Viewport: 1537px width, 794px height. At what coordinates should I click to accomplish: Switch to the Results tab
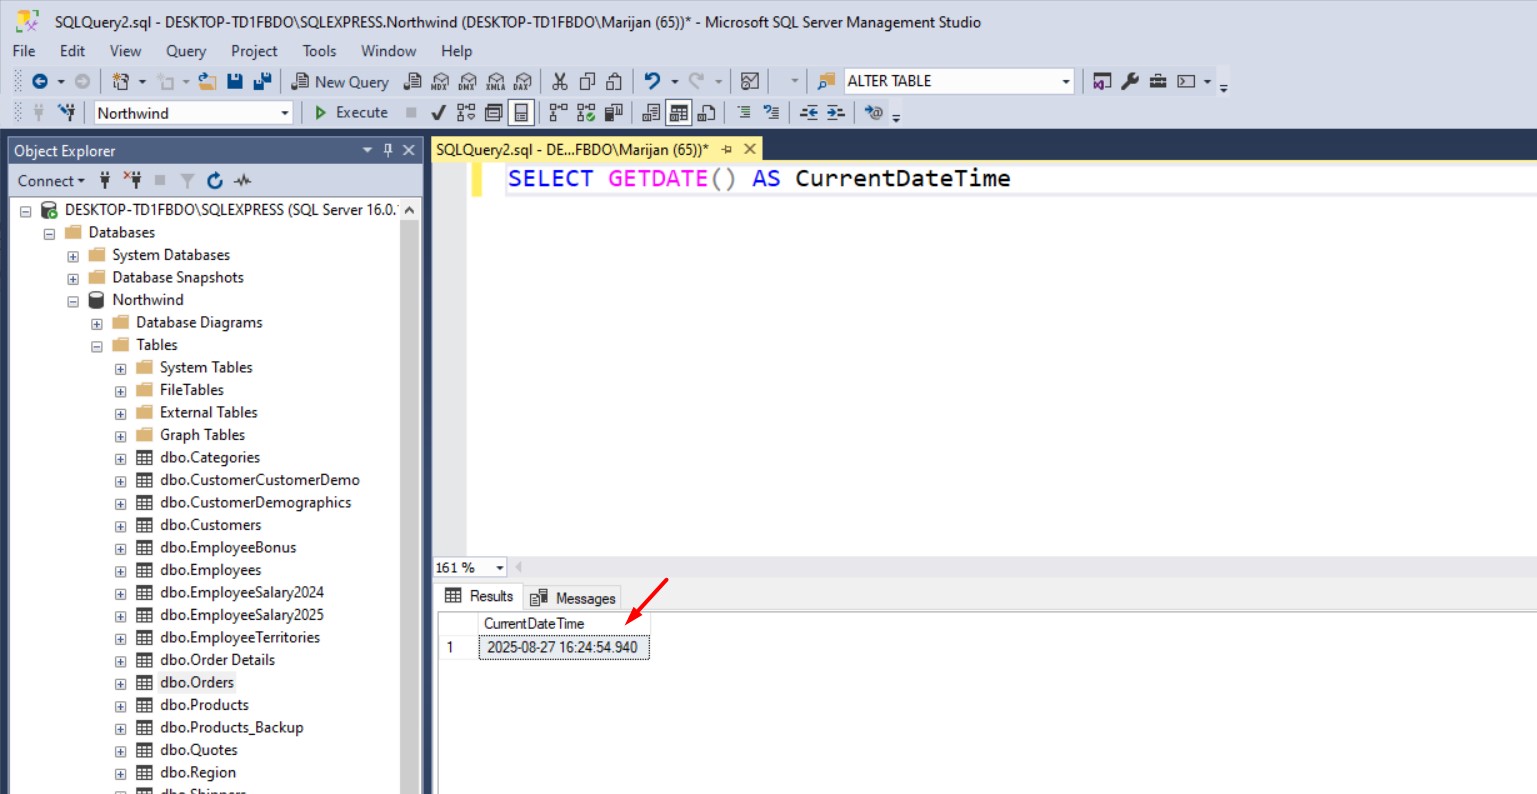480,596
